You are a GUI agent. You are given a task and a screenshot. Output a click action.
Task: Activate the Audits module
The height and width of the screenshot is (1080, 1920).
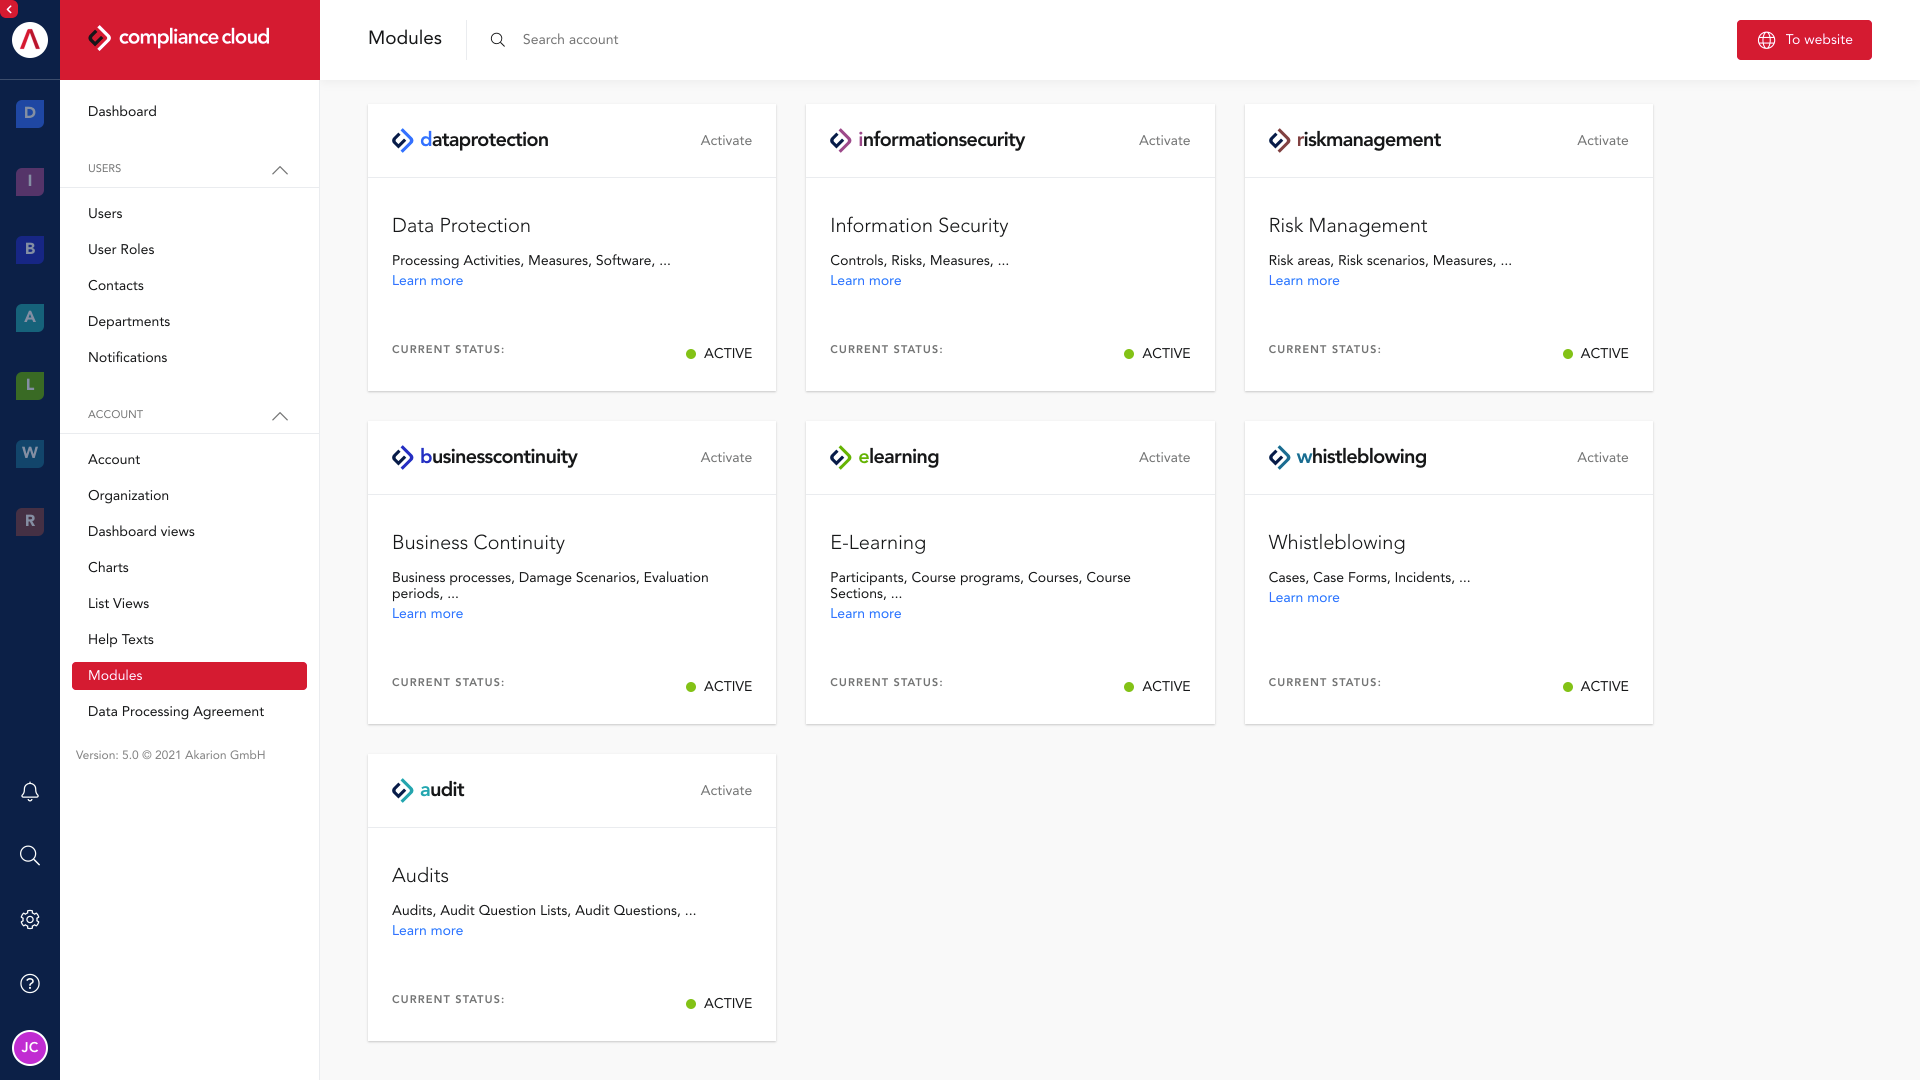[x=726, y=790]
